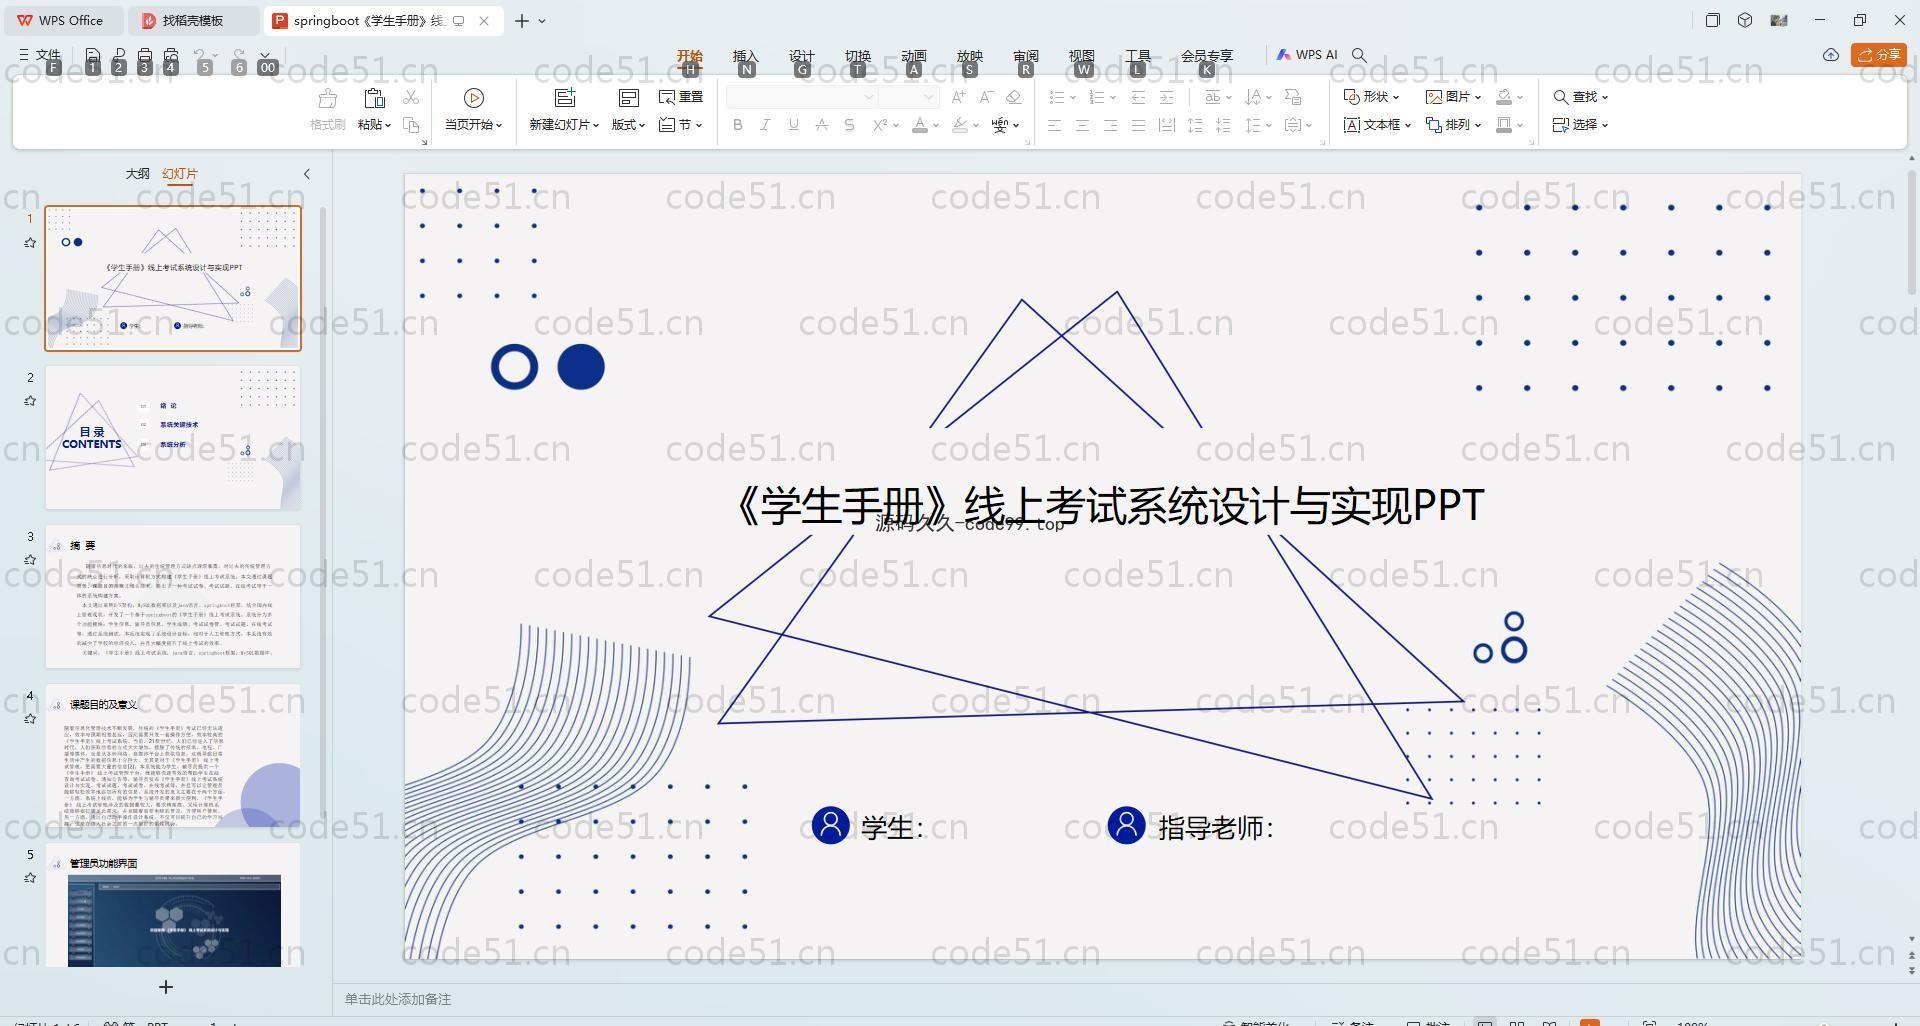The width and height of the screenshot is (1920, 1026).
Task: Toggle Bold formatting
Action: [738, 125]
